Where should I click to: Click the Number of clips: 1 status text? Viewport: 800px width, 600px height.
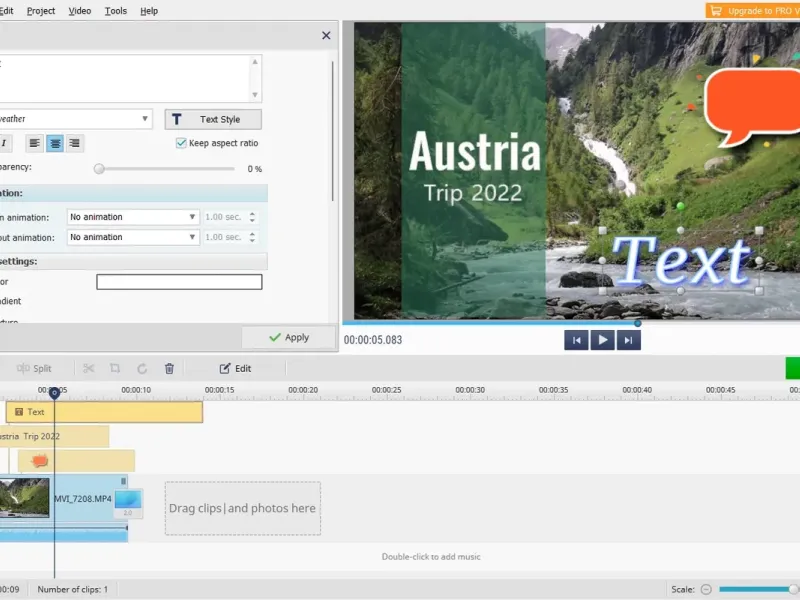[72, 589]
